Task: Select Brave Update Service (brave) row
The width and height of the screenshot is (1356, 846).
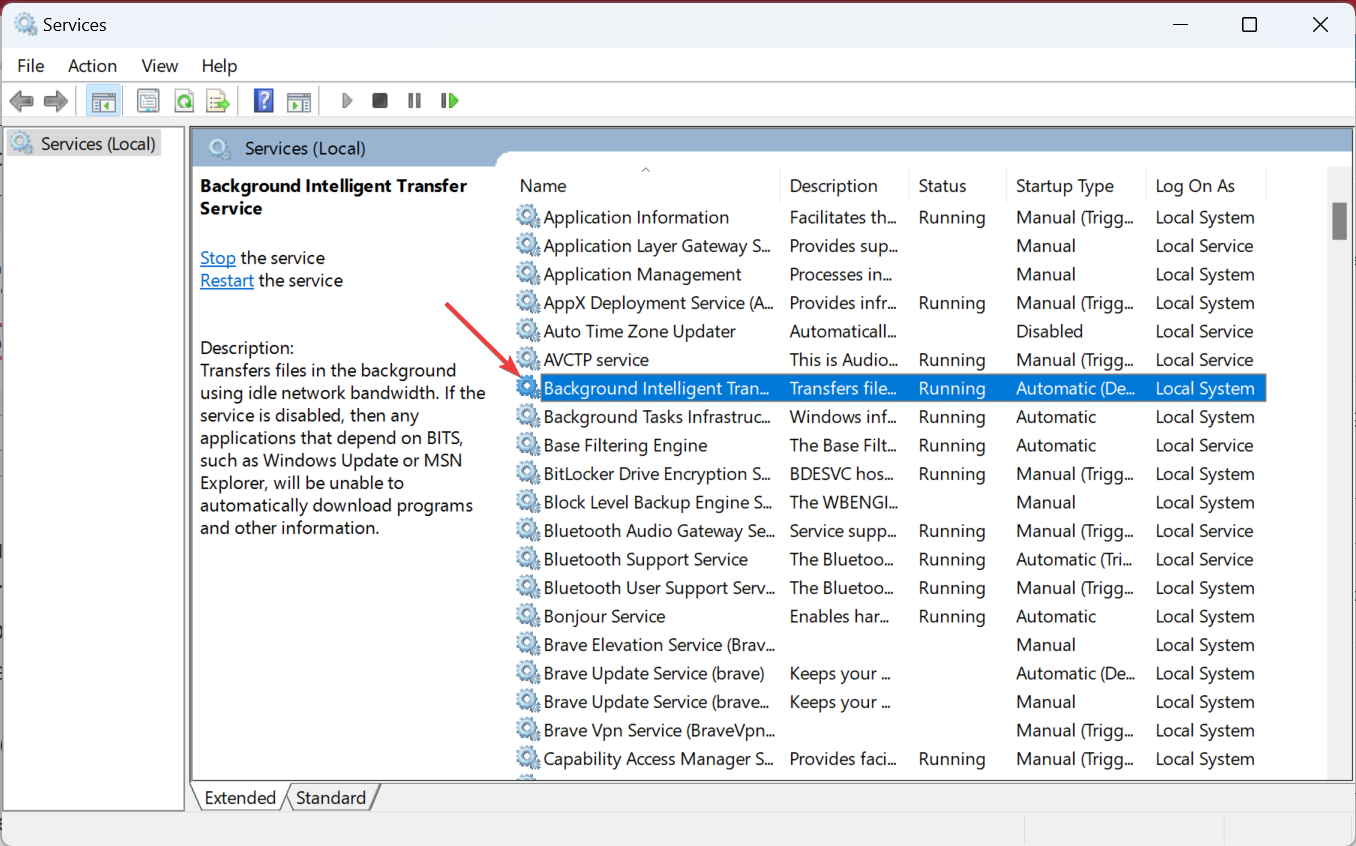Action: click(891, 673)
